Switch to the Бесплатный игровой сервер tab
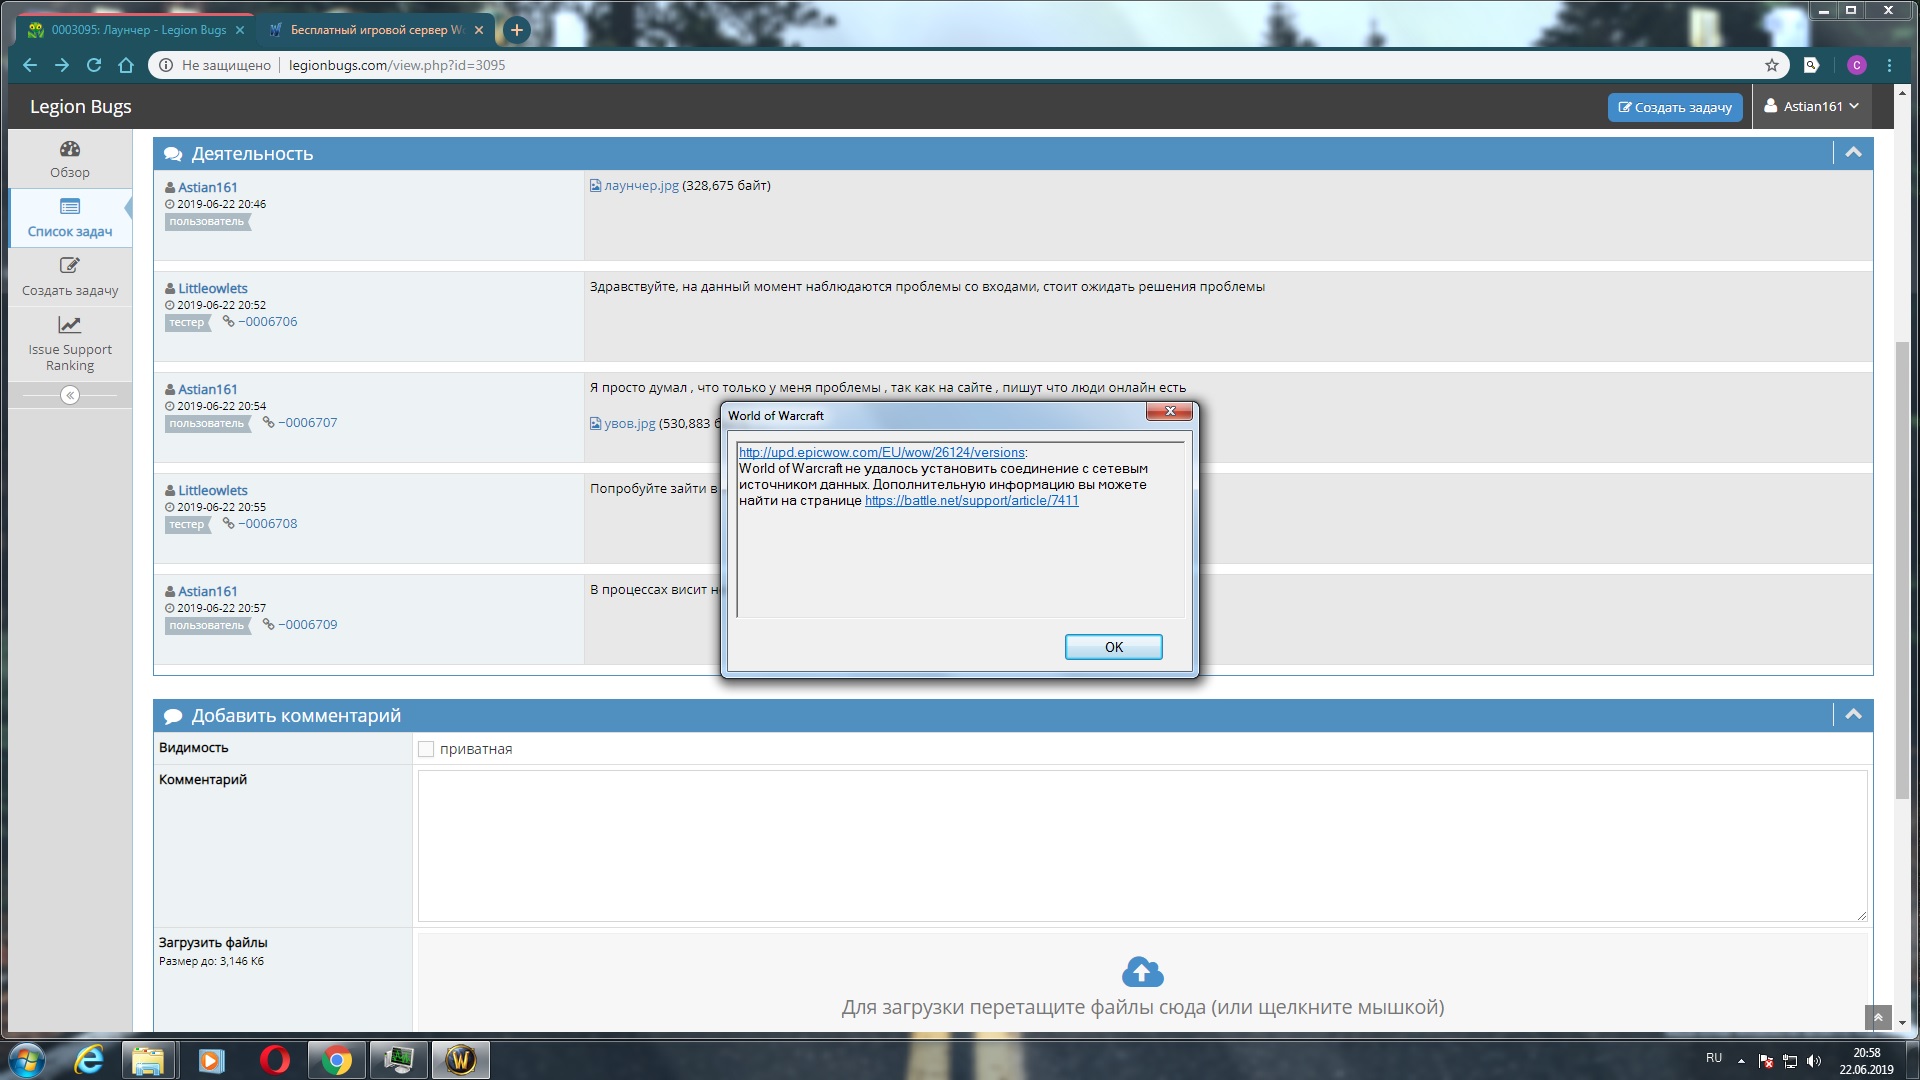 [x=375, y=30]
